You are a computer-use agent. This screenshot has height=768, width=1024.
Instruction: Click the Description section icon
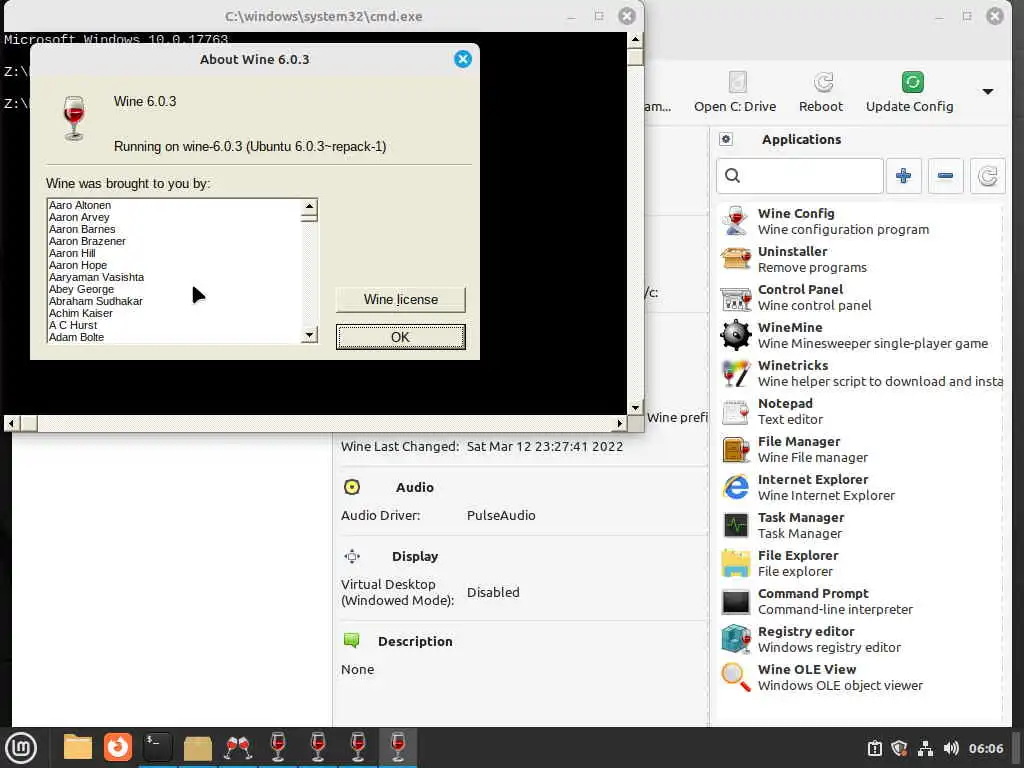click(x=351, y=641)
